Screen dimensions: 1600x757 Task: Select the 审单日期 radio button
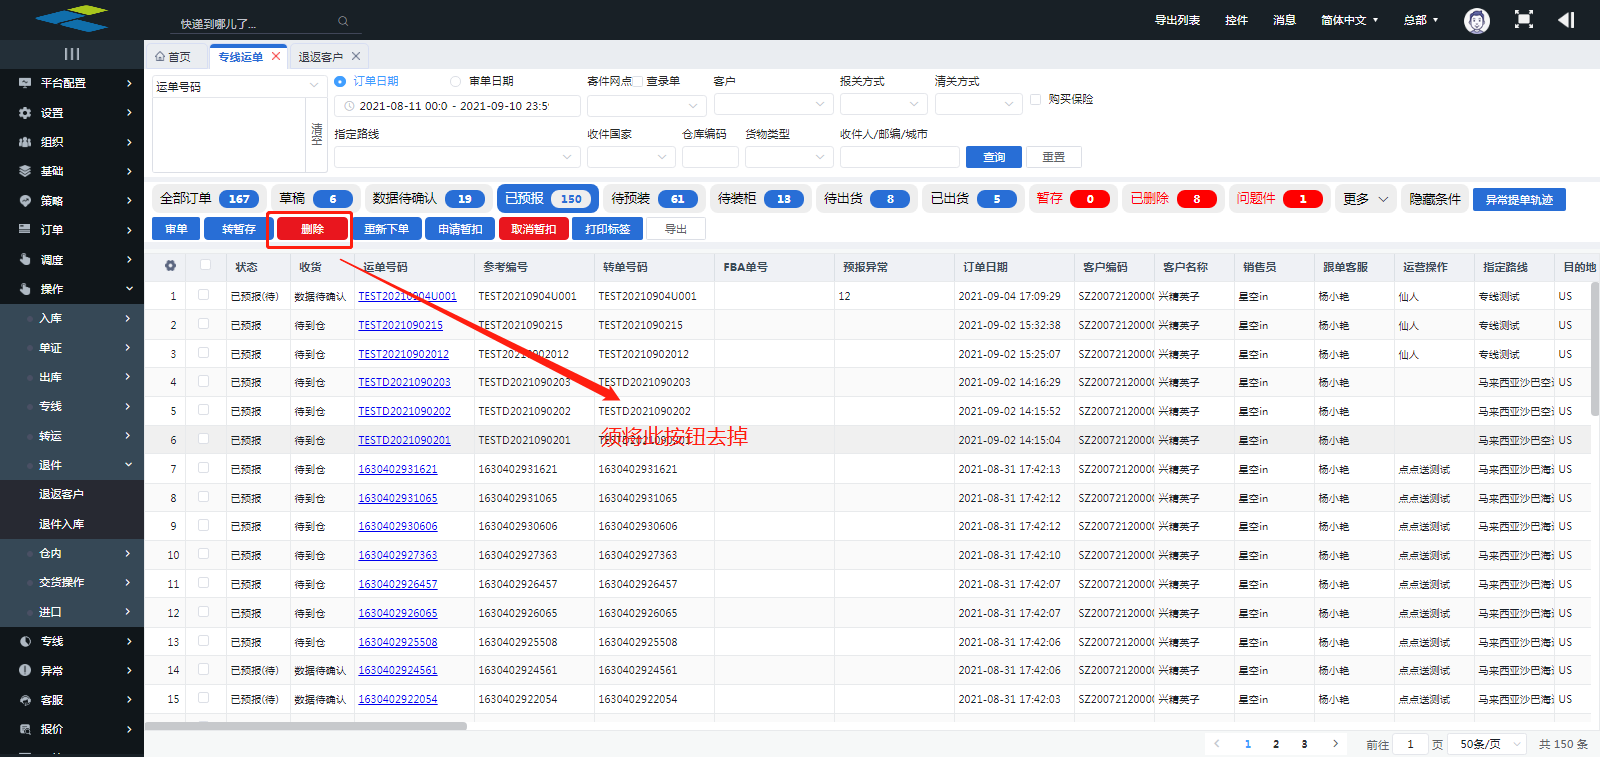pos(456,81)
